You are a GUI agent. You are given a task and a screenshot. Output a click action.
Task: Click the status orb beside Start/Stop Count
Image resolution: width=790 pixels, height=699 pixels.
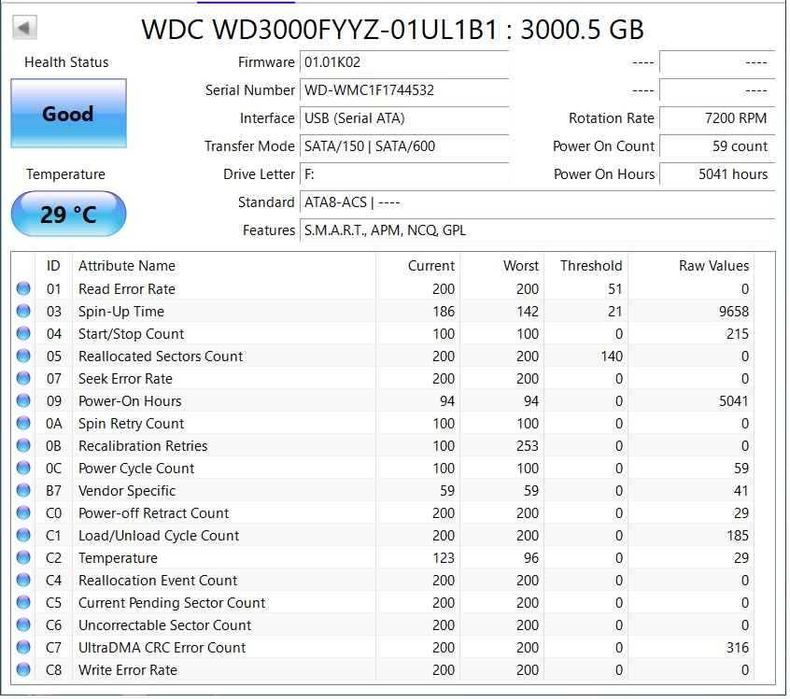[23, 334]
